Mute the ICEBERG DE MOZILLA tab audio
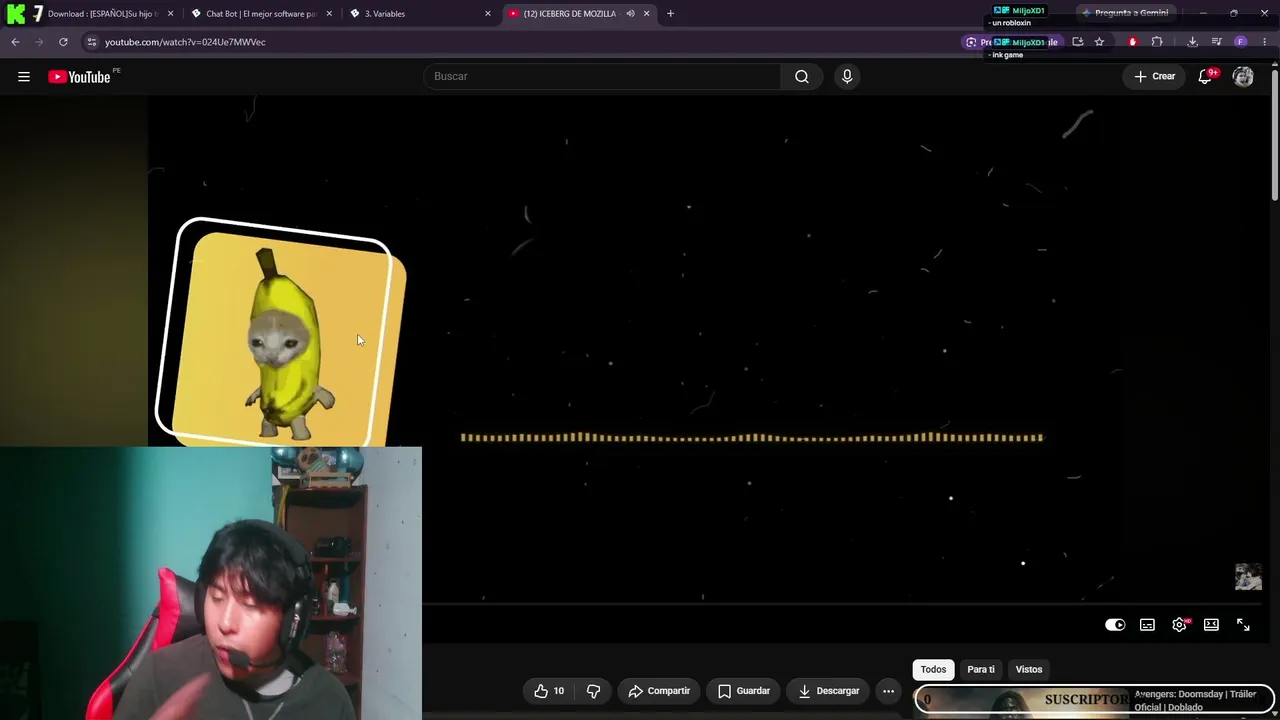The height and width of the screenshot is (720, 1280). point(630,14)
